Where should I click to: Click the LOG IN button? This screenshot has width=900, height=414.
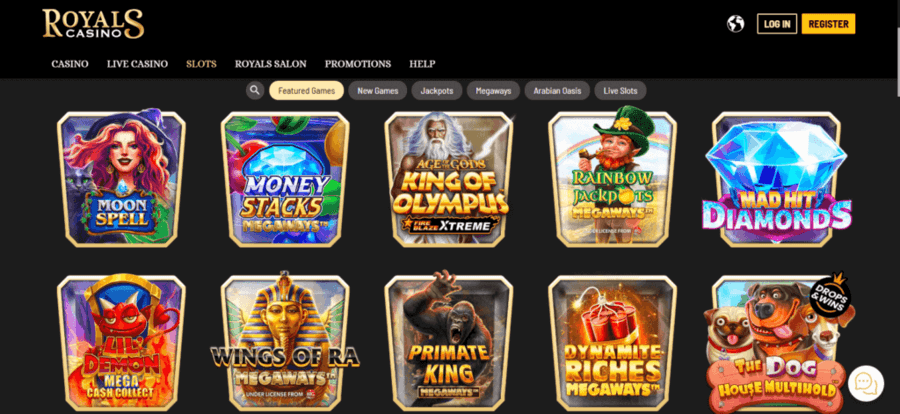coord(777,24)
